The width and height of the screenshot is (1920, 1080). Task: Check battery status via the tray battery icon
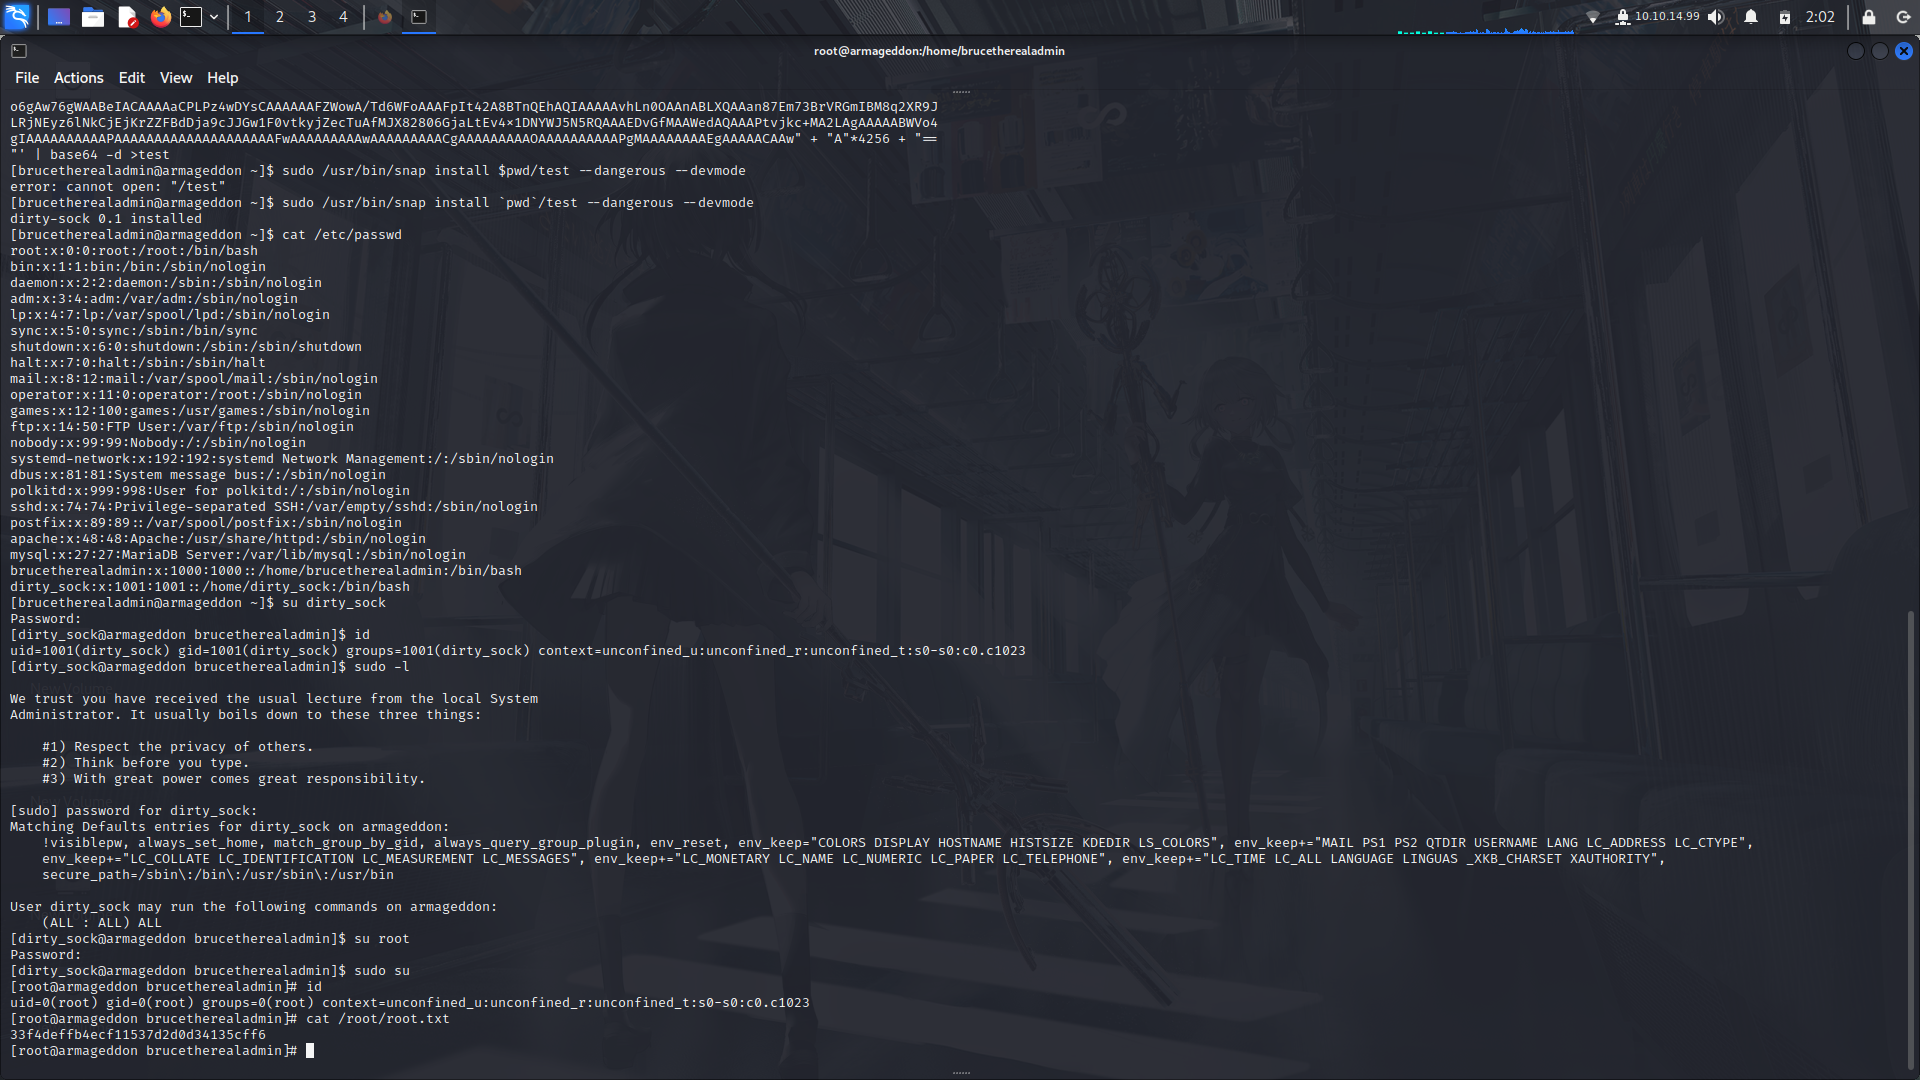pos(1785,16)
